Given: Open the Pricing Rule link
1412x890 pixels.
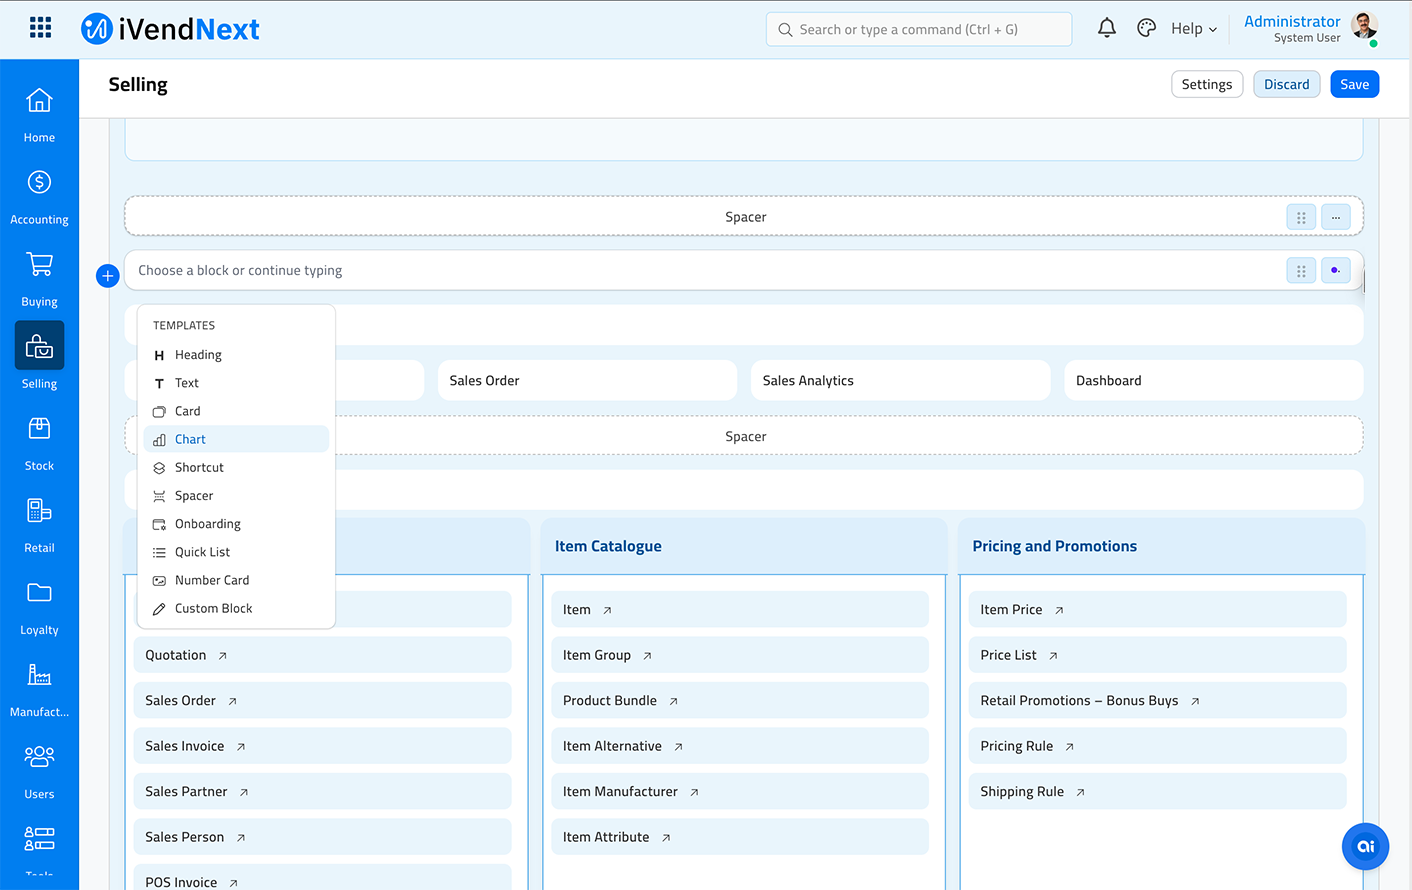Looking at the screenshot, I should pyautogui.click(x=1157, y=746).
